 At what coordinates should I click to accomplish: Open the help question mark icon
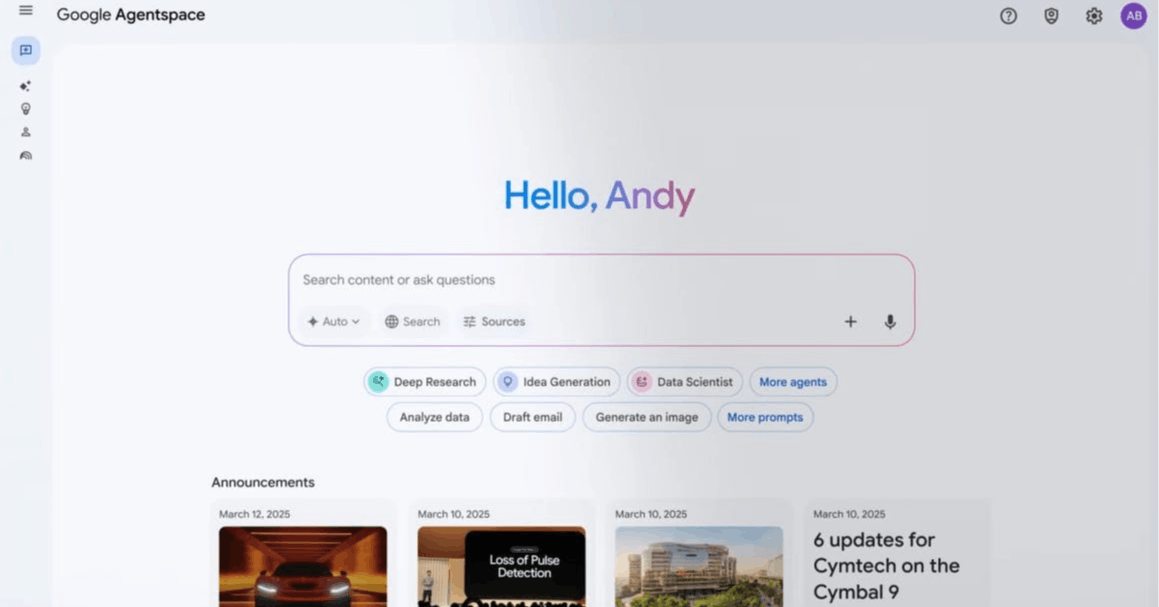pyautogui.click(x=1008, y=16)
